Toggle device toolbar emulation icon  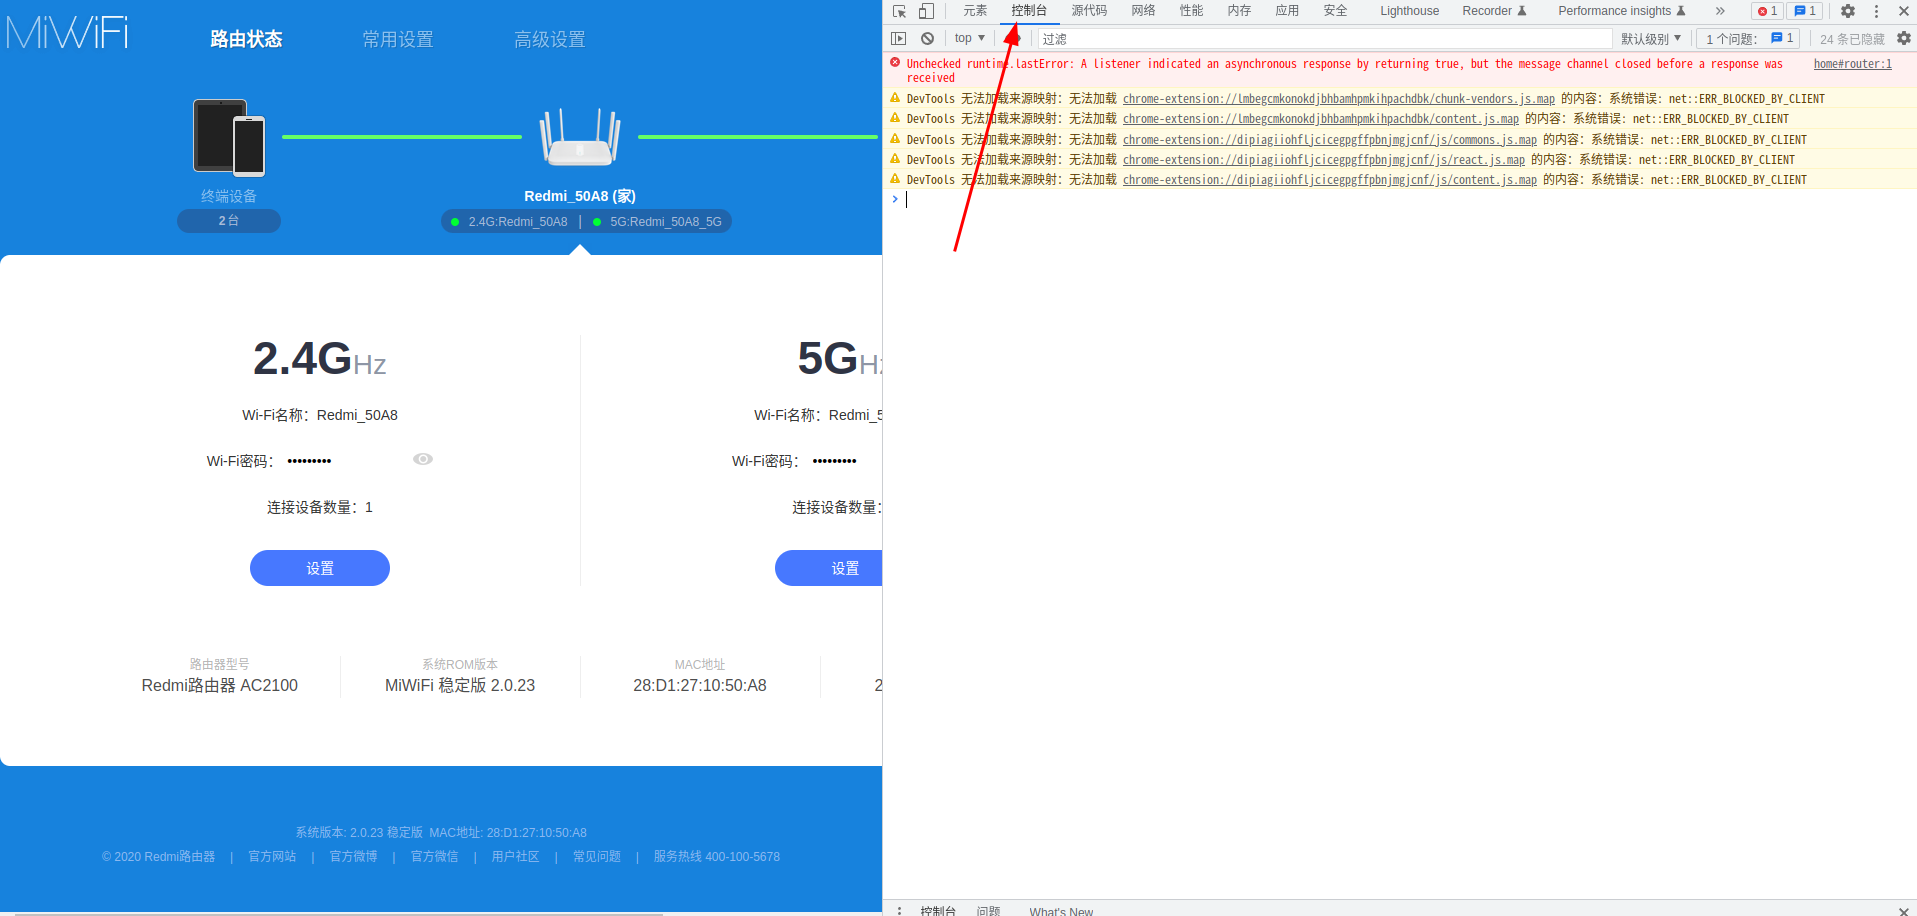pos(926,11)
